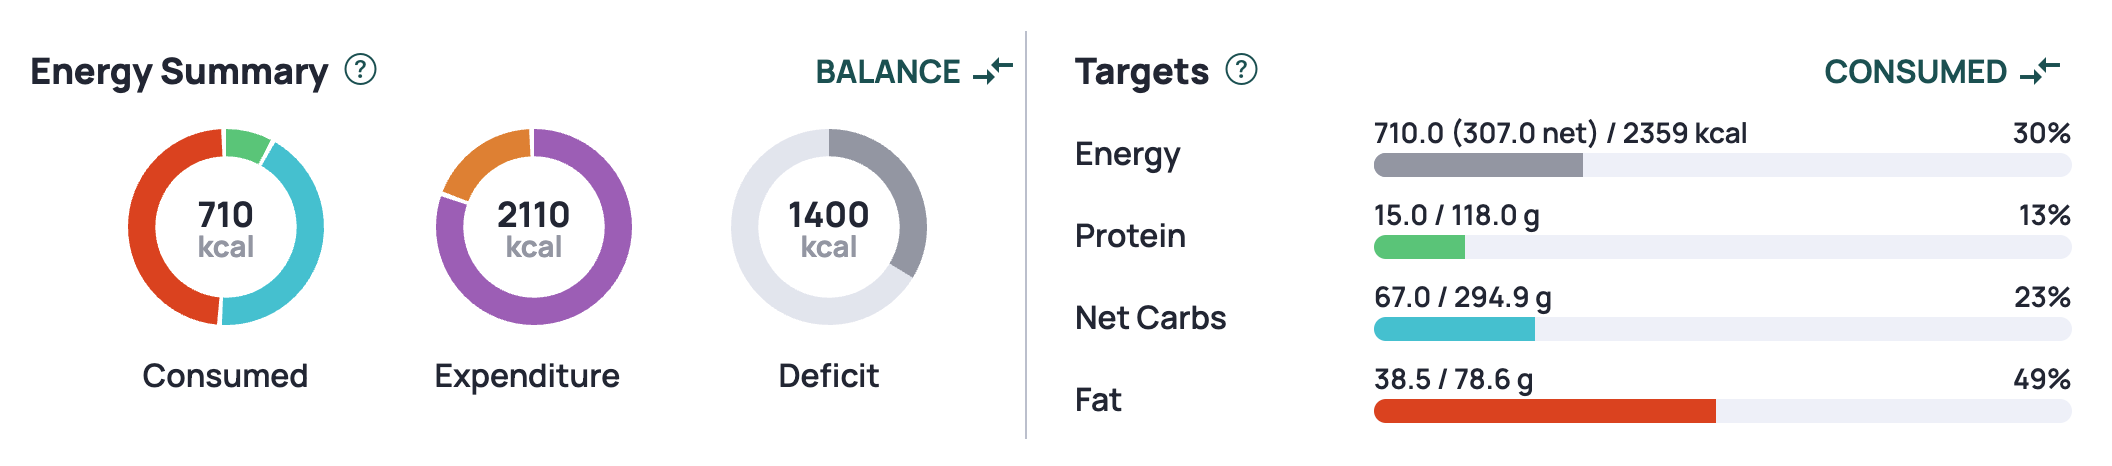
Task: Click the green Protein progress bar
Action: [x=1419, y=247]
